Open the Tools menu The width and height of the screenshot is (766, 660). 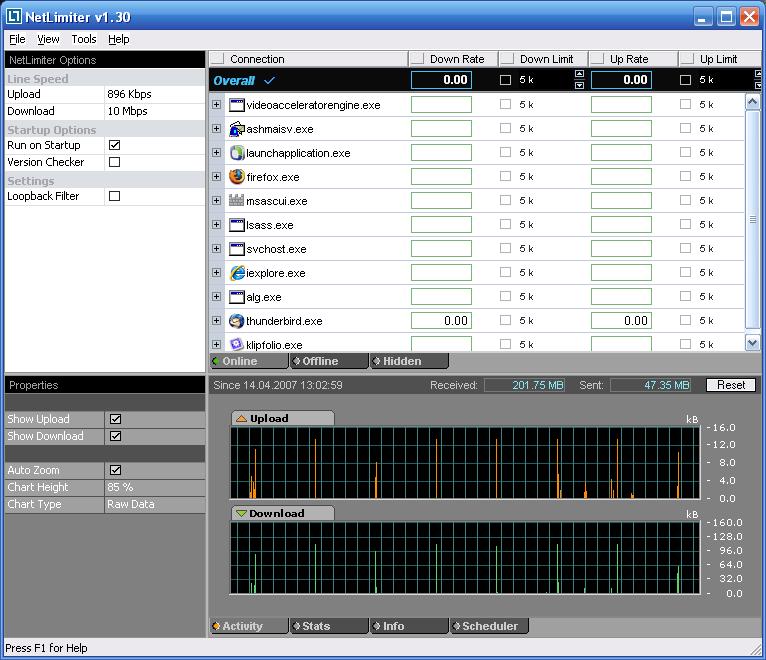(x=84, y=39)
